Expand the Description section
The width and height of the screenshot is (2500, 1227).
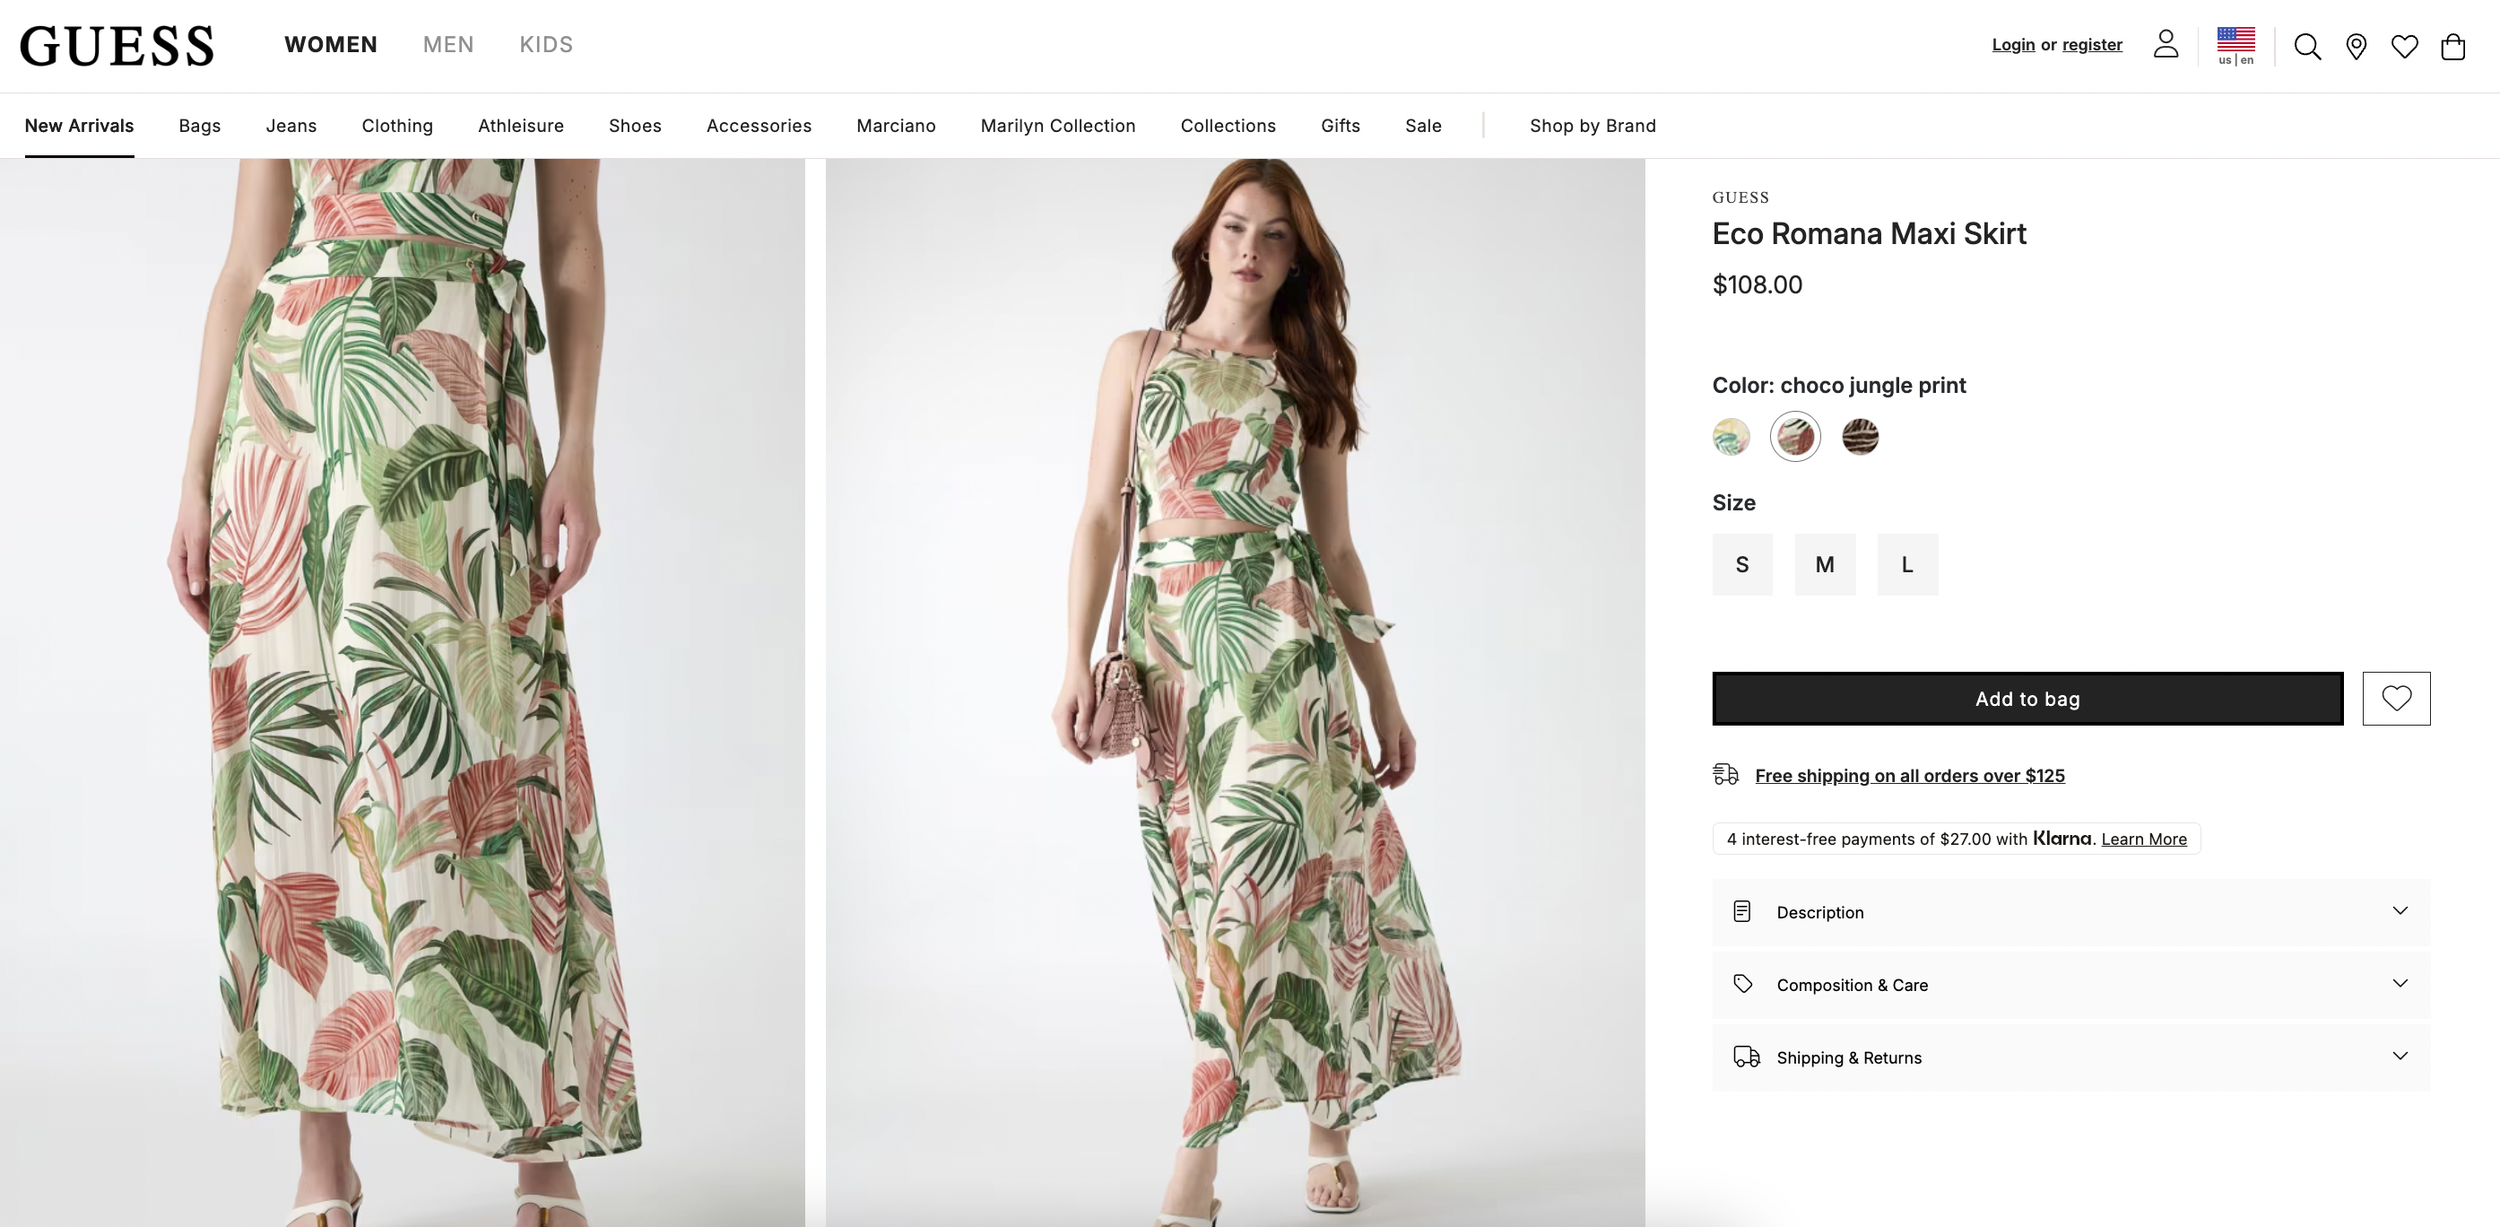pos(2071,912)
